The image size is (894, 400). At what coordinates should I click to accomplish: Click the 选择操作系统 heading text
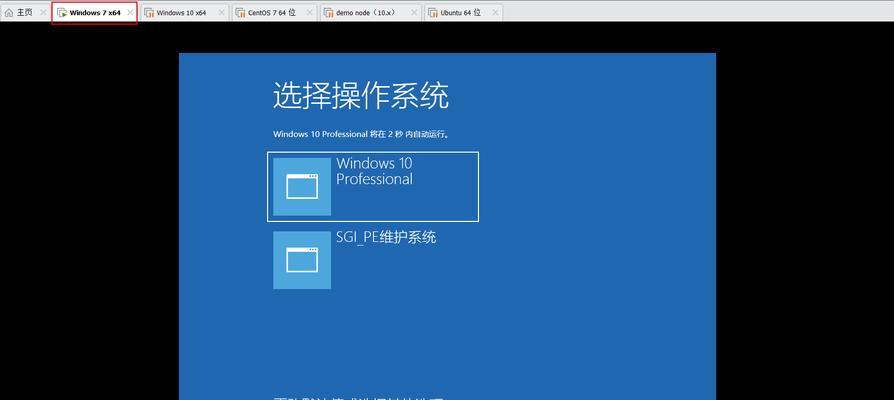[361, 95]
